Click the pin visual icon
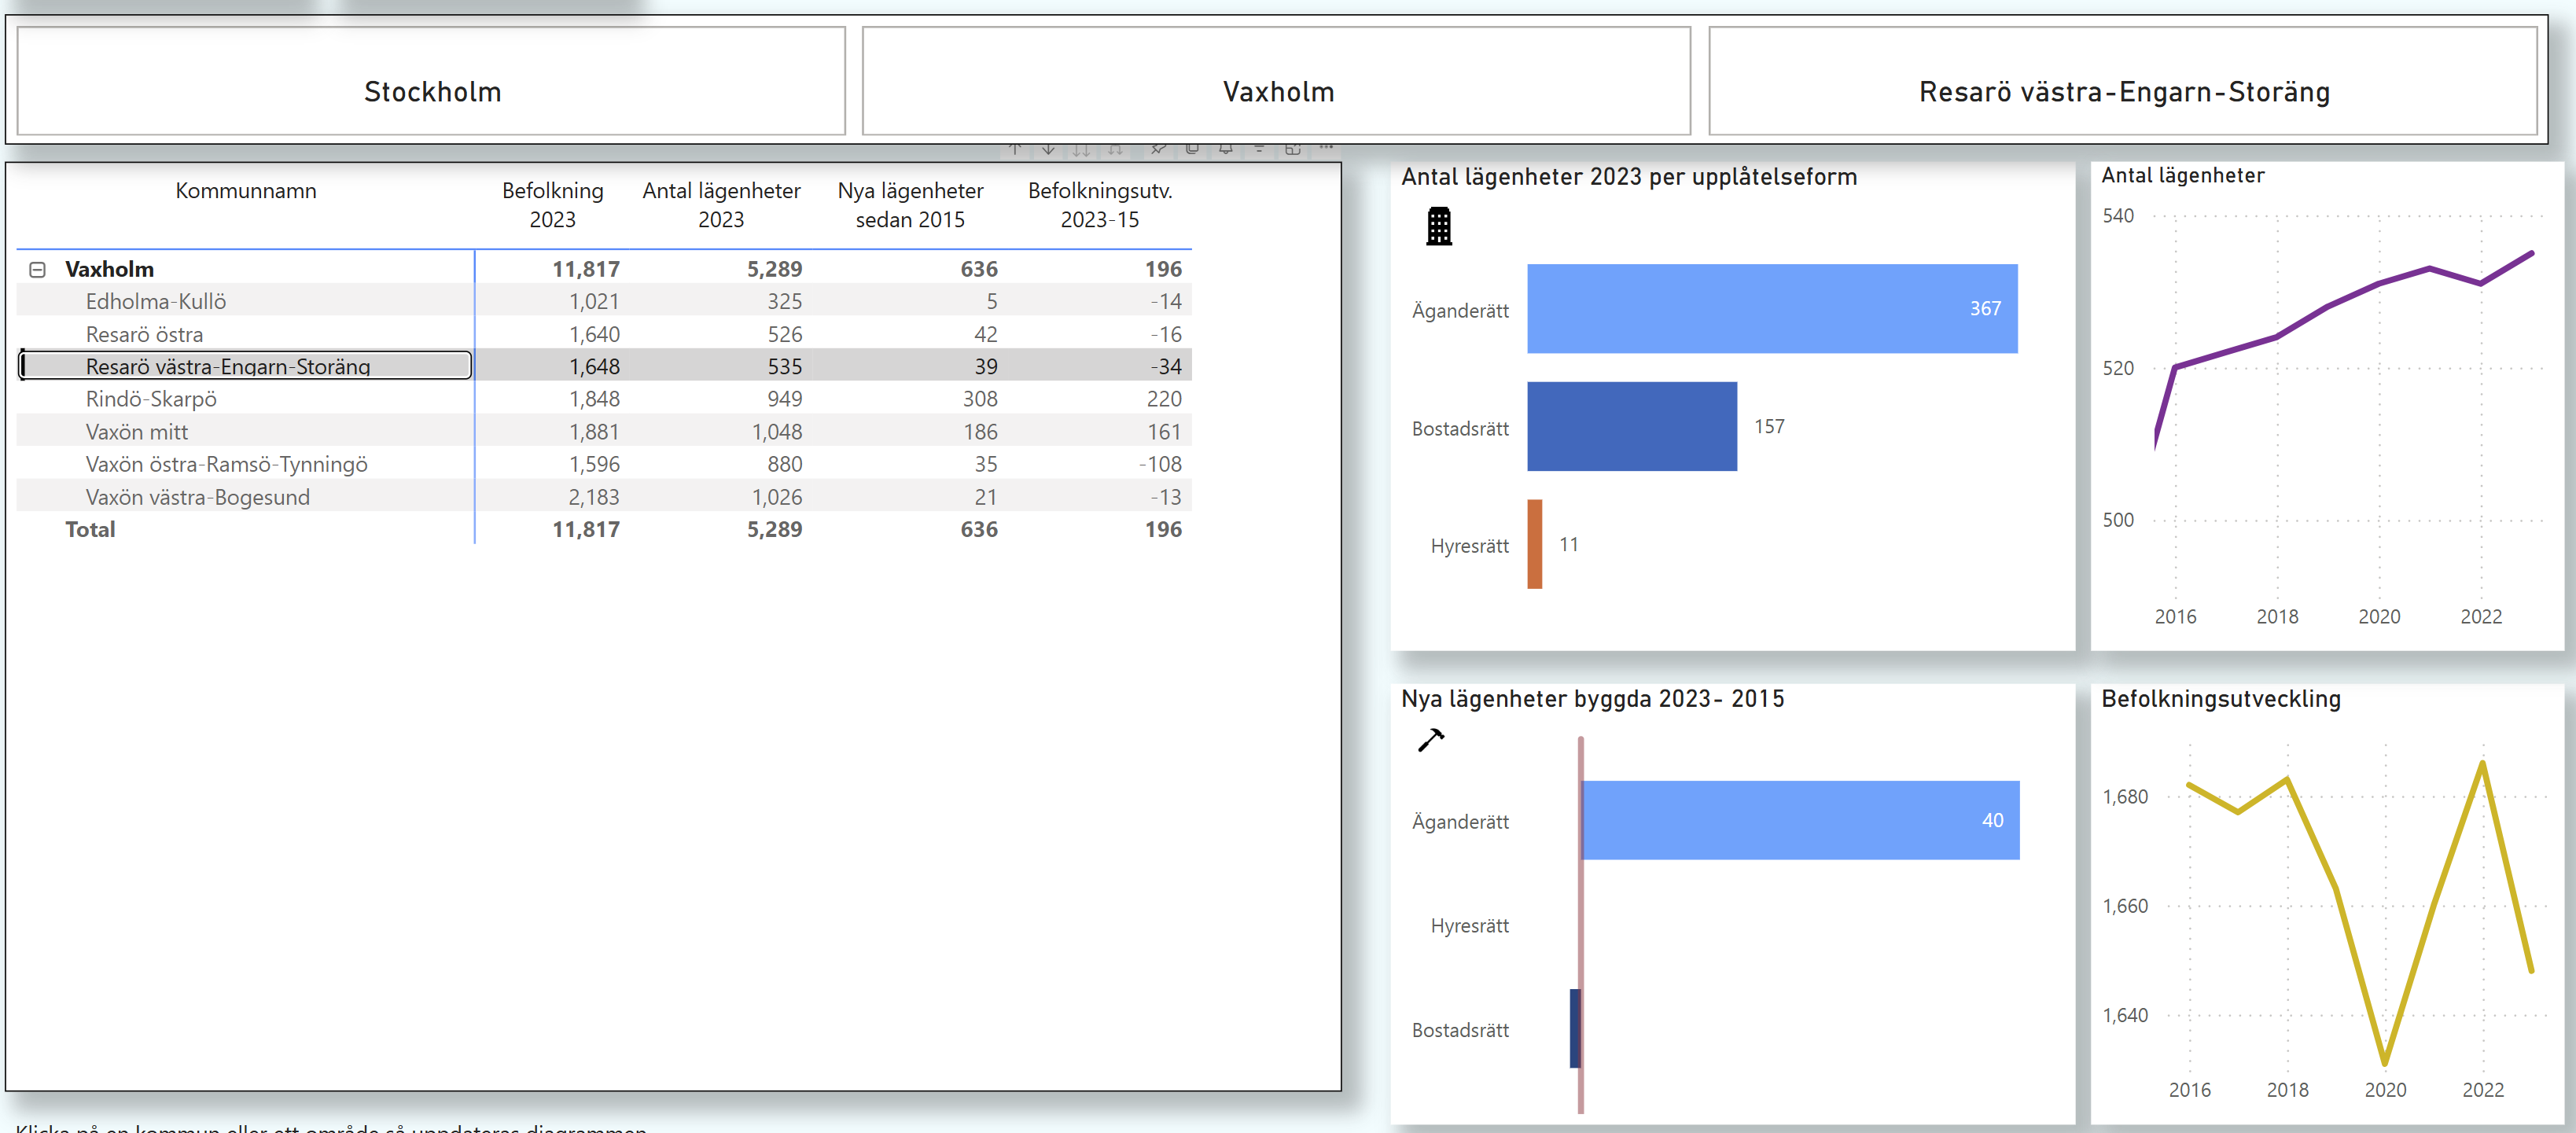Screen dimensions: 2576x1133 [x=1158, y=150]
